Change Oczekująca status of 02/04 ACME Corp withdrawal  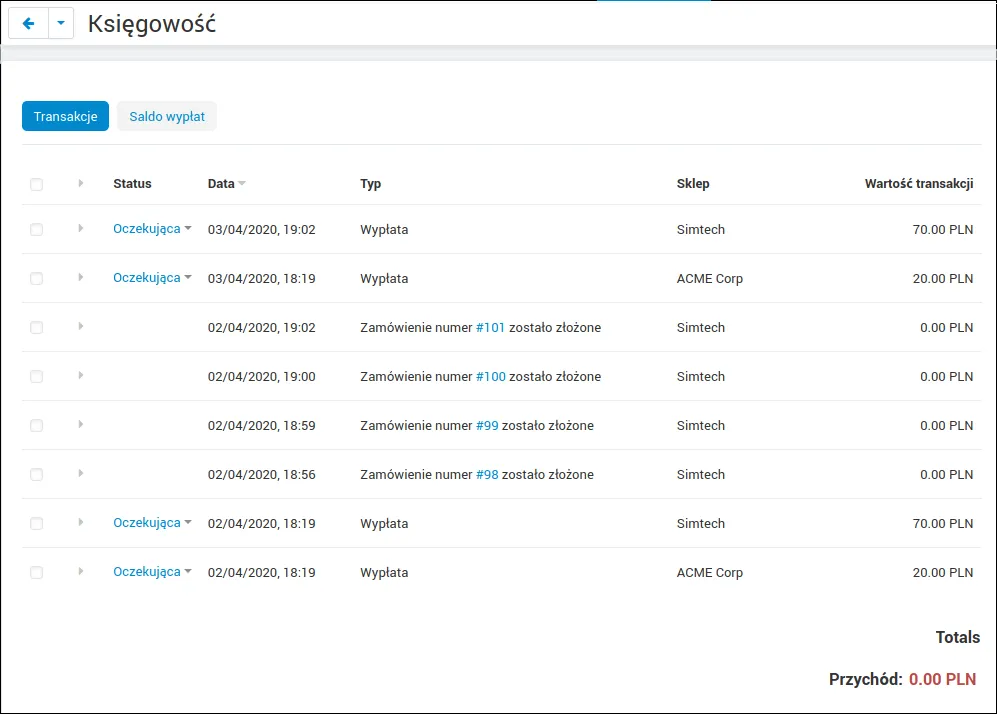[x=152, y=572]
